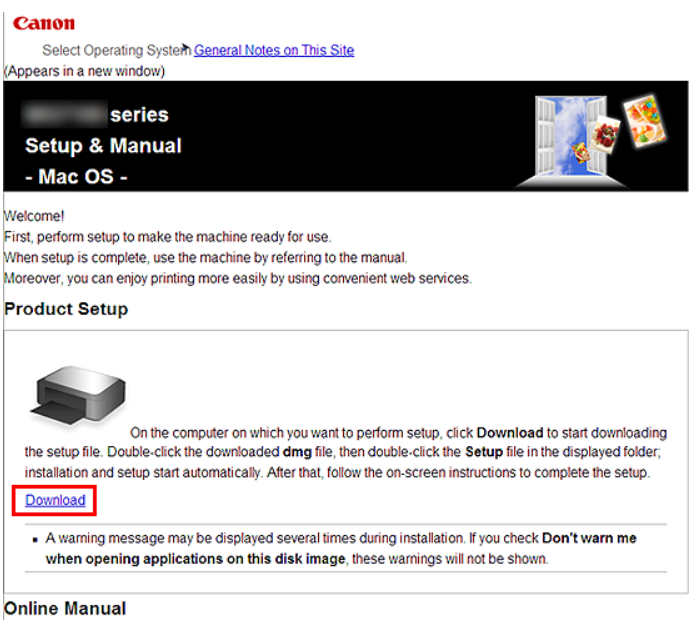
Task: Click the small photo falling through the window
Action: pos(581,153)
